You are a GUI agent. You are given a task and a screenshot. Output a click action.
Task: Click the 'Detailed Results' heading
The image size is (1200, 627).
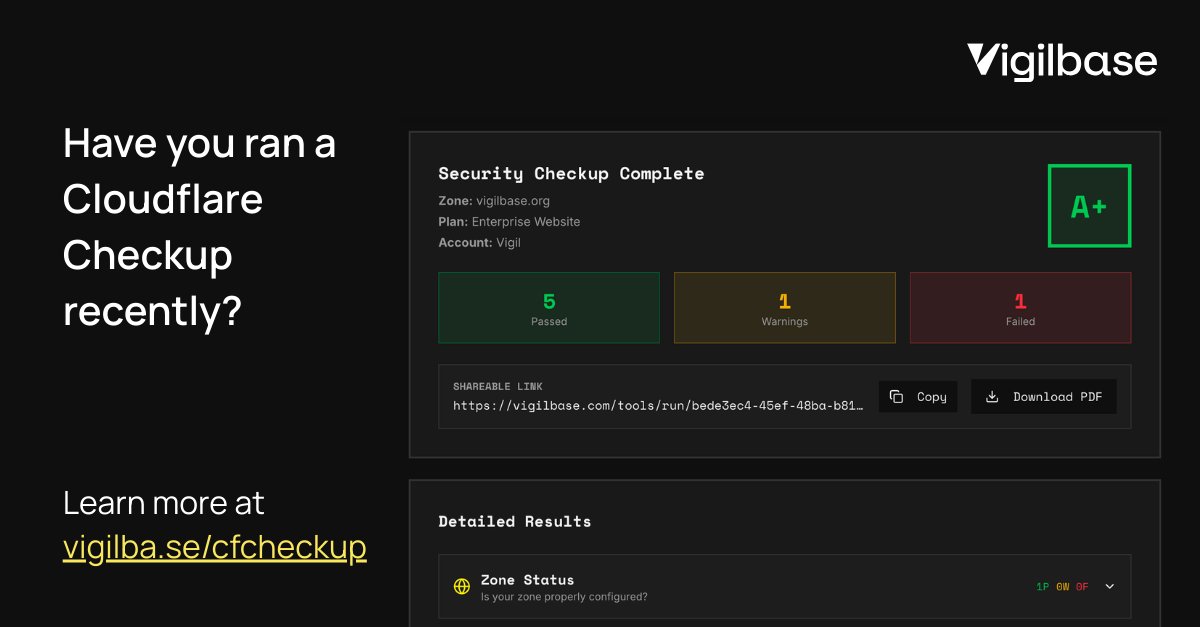[515, 522]
